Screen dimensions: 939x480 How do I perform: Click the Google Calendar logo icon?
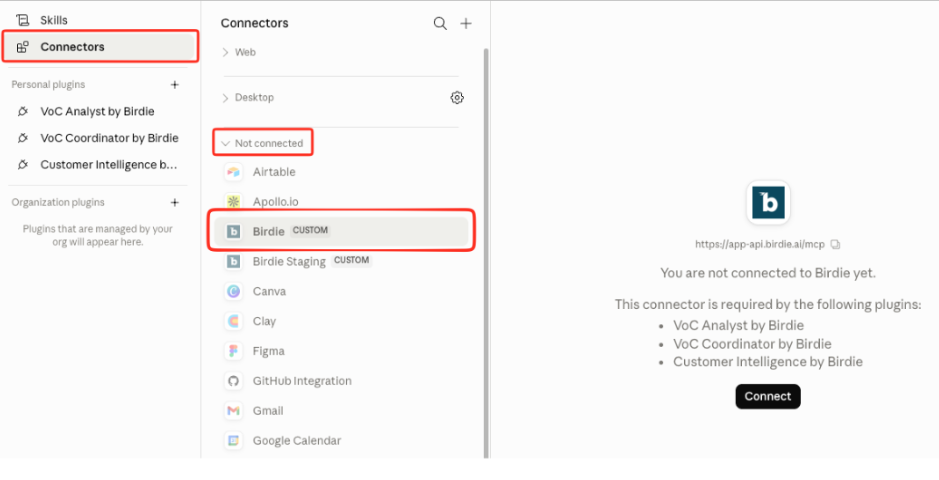234,440
